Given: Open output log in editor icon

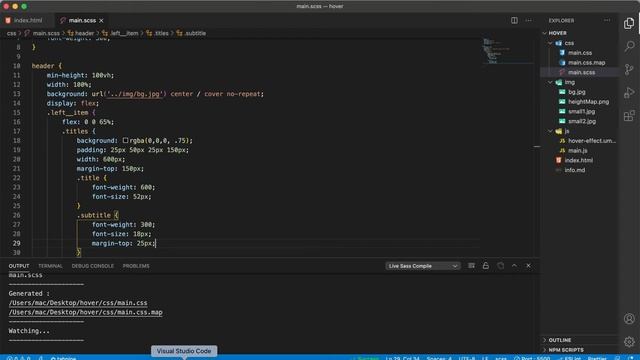Looking at the screenshot, I should pos(500,266).
